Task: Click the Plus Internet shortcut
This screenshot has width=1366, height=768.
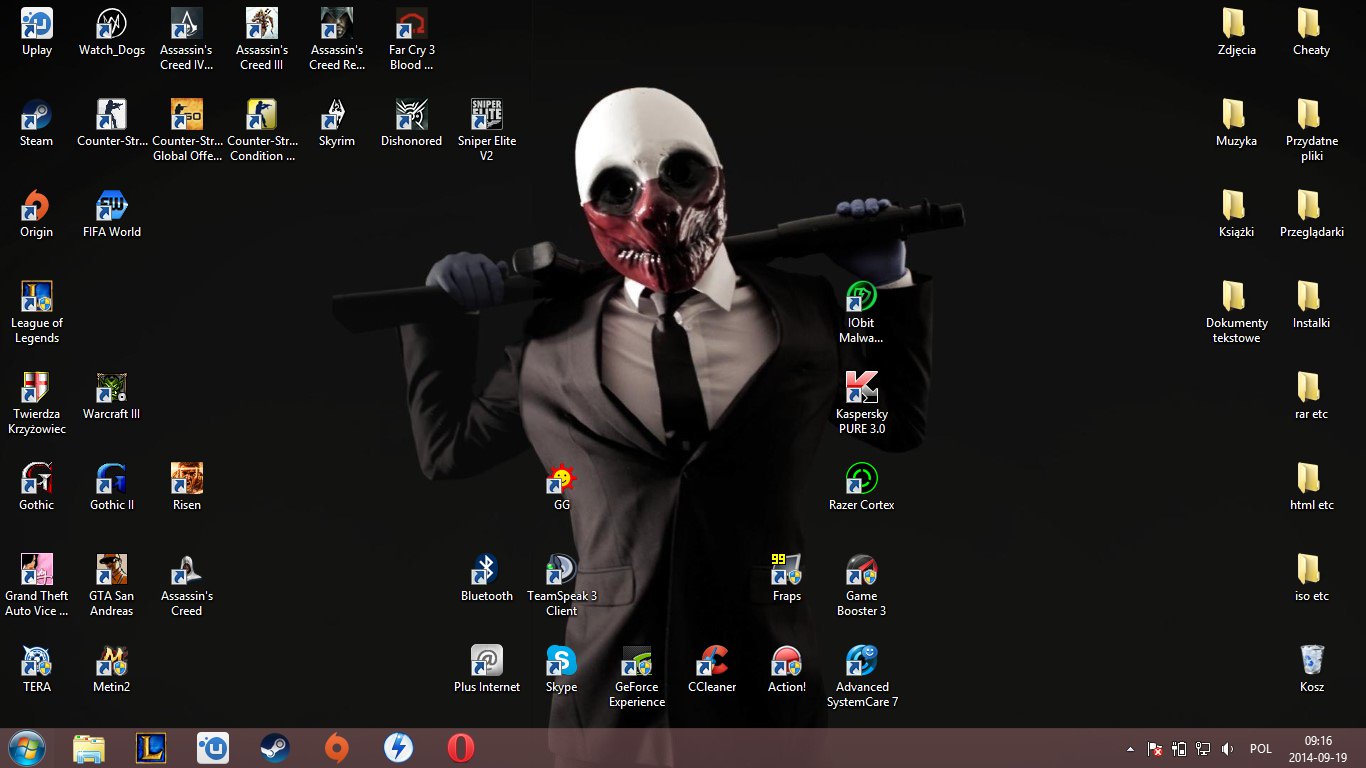Action: pos(487,669)
